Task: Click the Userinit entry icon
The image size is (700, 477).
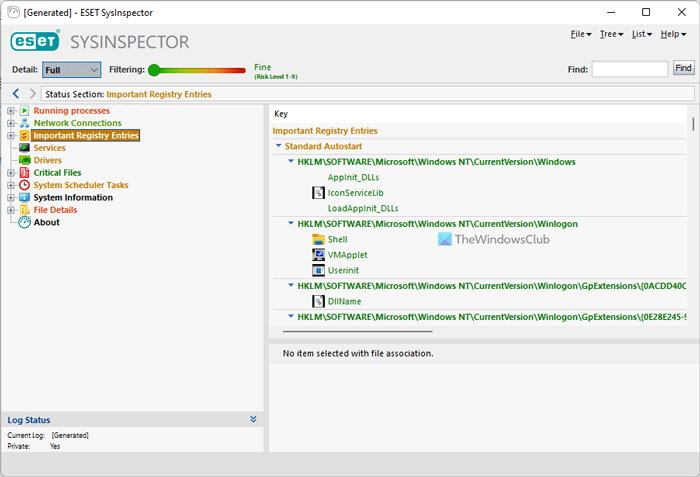Action: (318, 270)
